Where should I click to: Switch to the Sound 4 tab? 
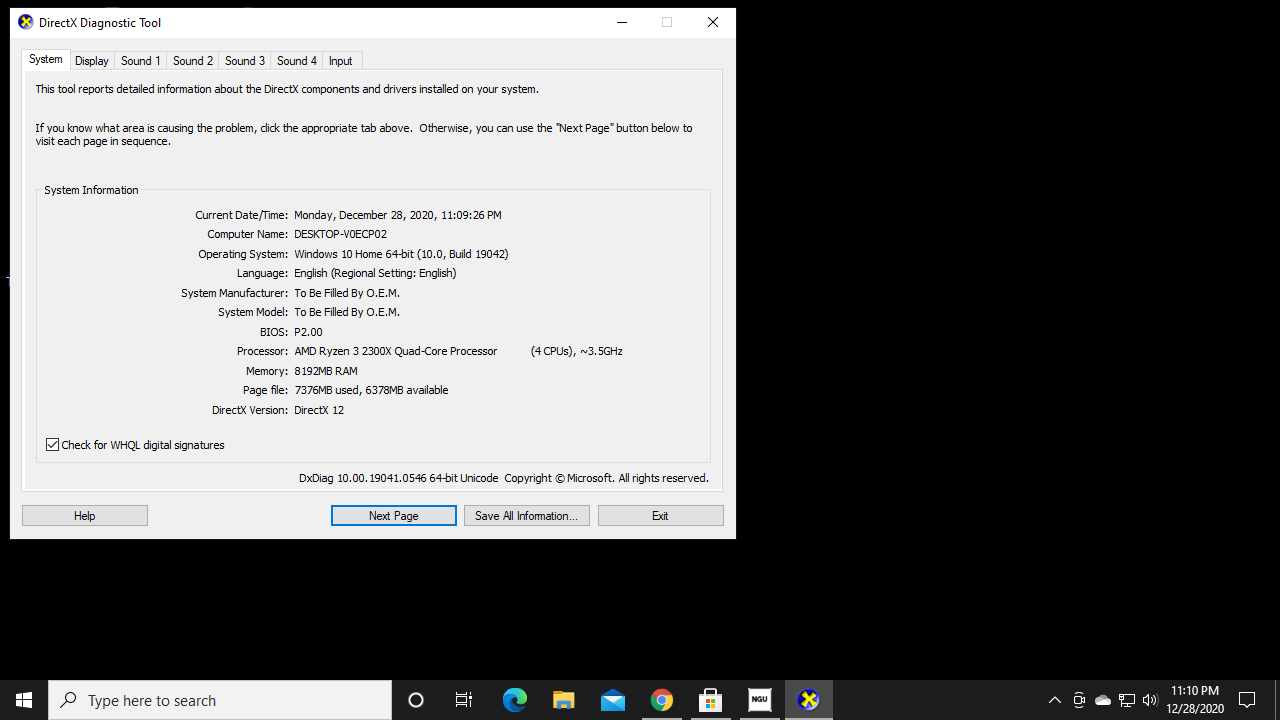click(x=297, y=61)
